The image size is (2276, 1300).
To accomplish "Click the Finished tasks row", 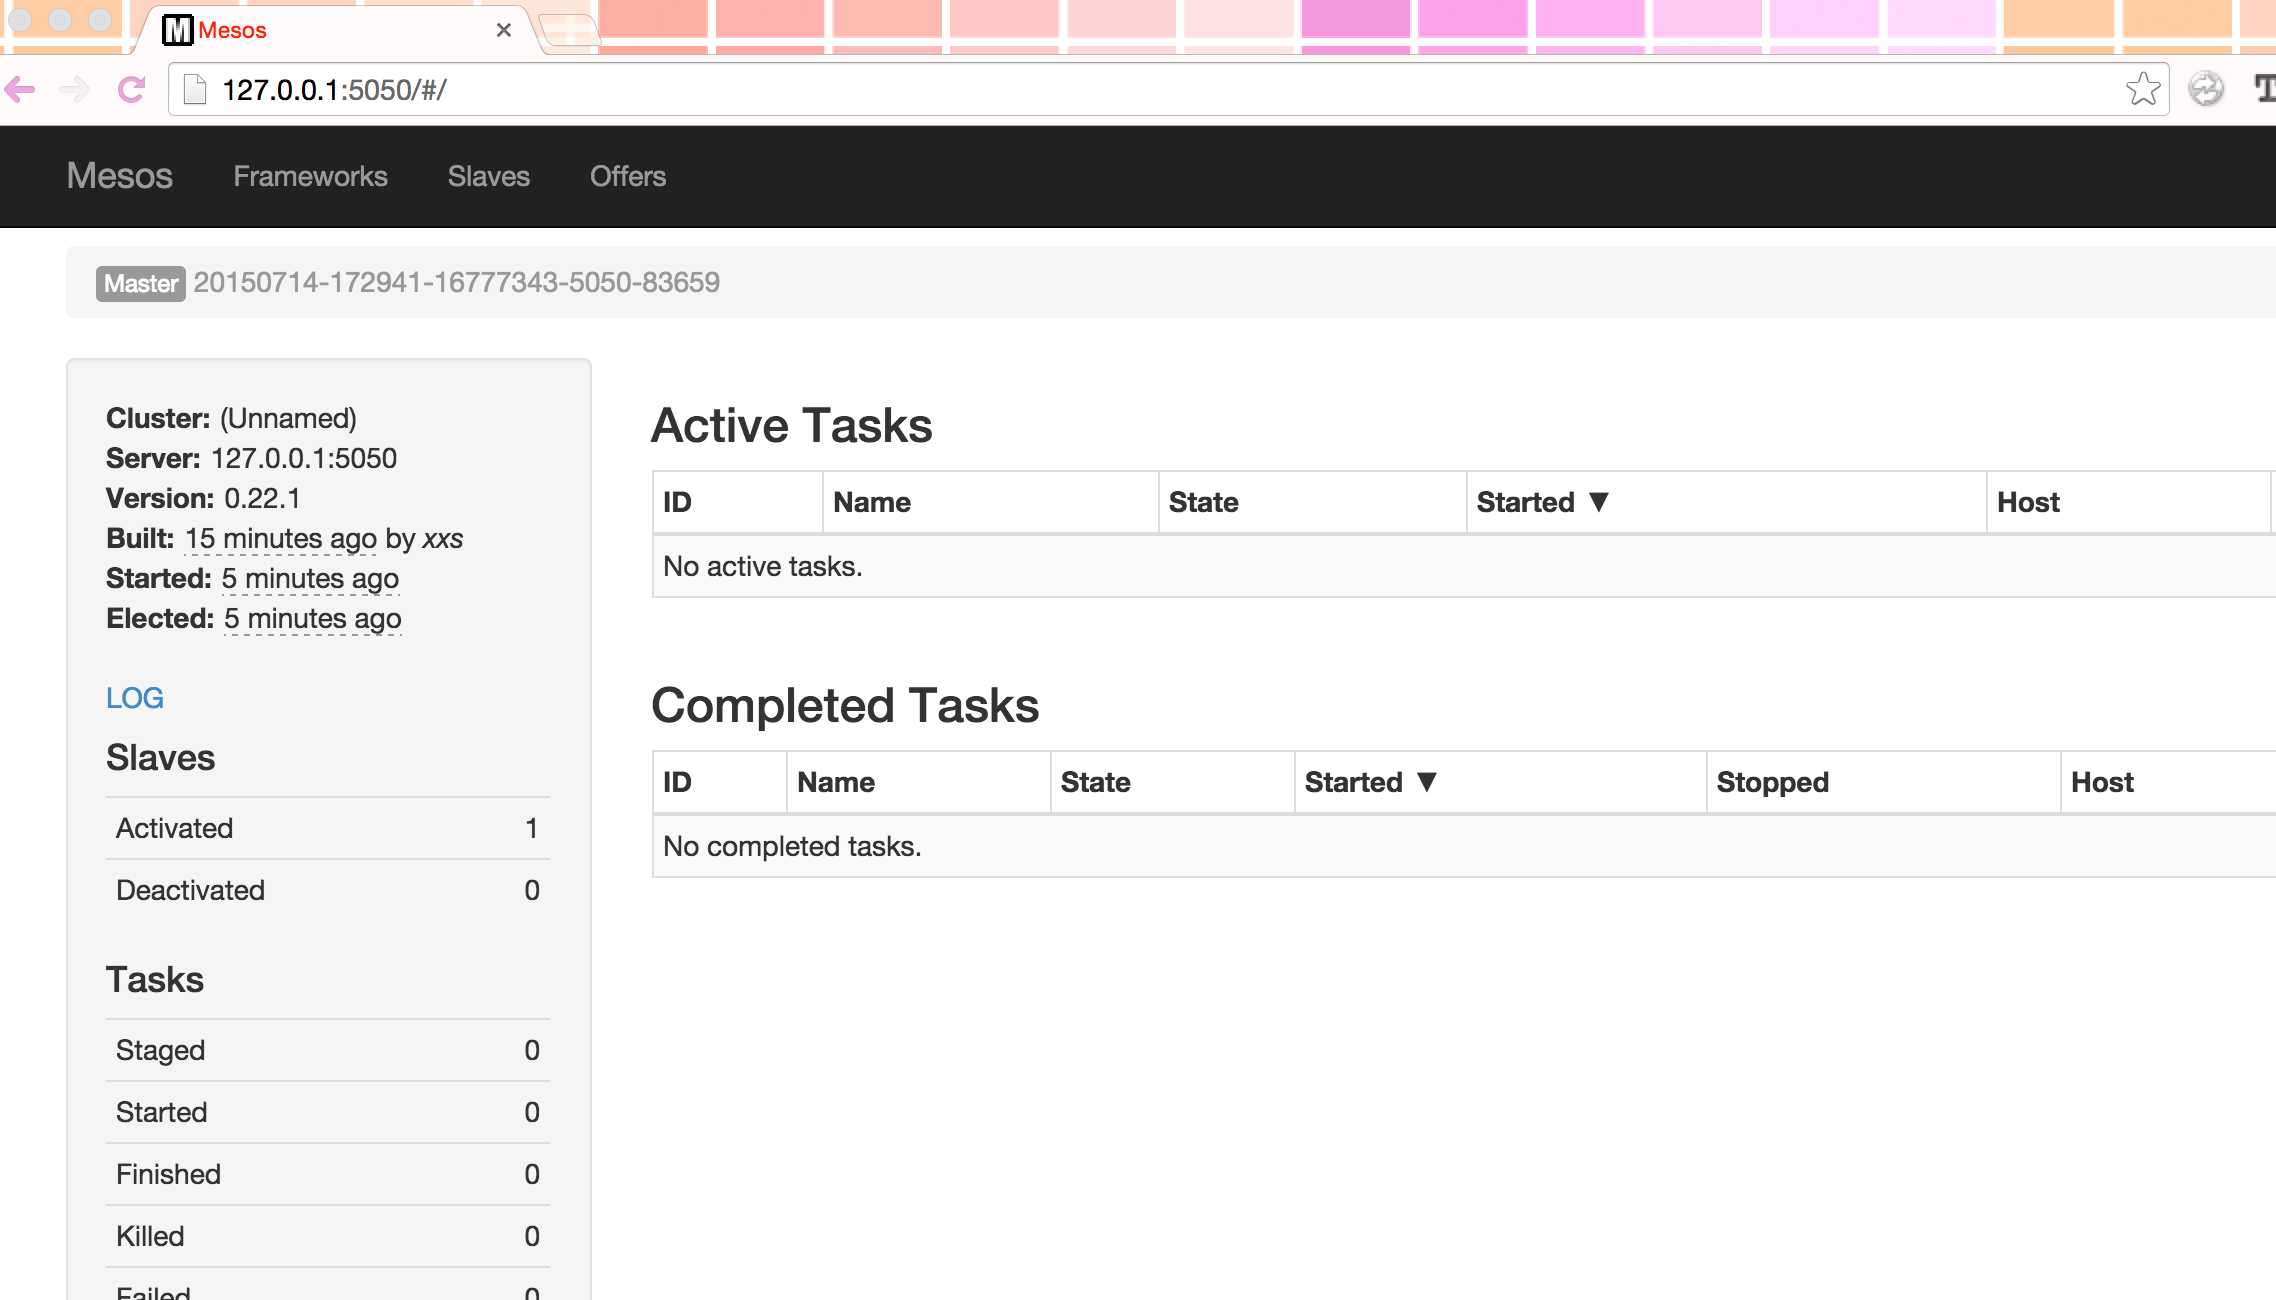I will coord(328,1174).
